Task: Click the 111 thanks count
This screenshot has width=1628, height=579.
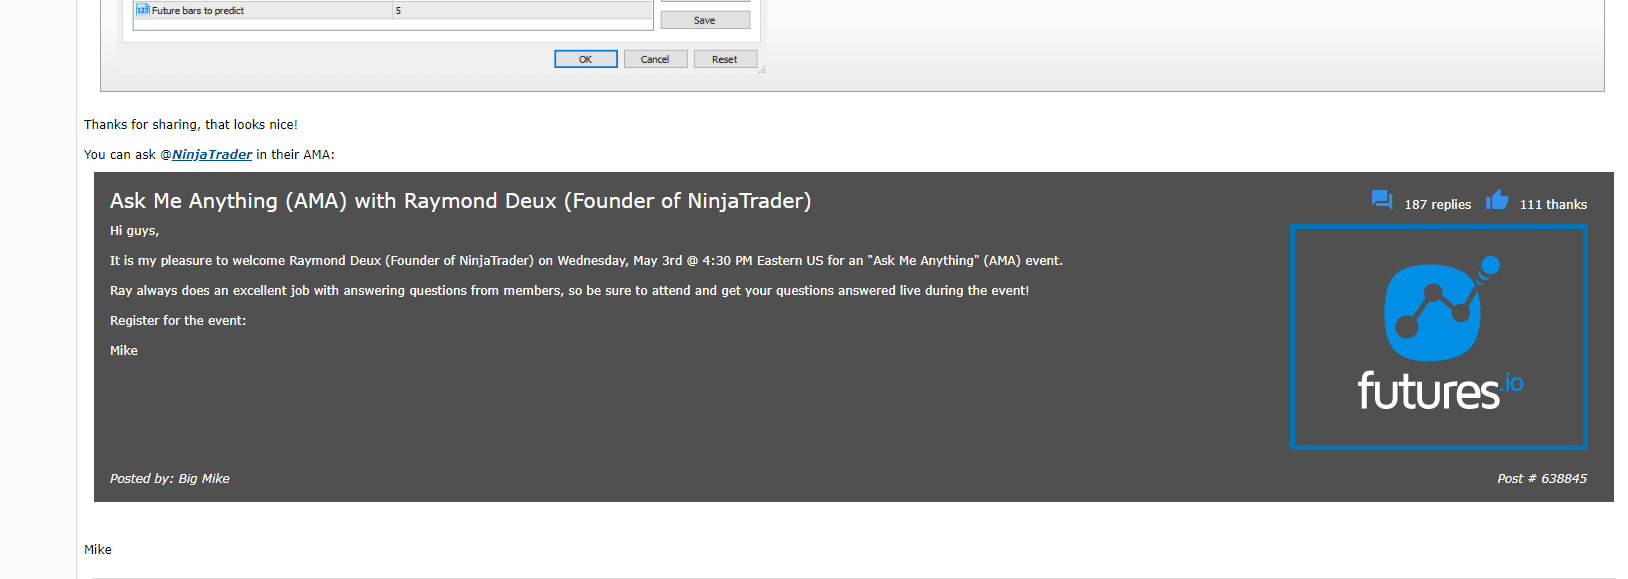Action: pyautogui.click(x=1553, y=204)
